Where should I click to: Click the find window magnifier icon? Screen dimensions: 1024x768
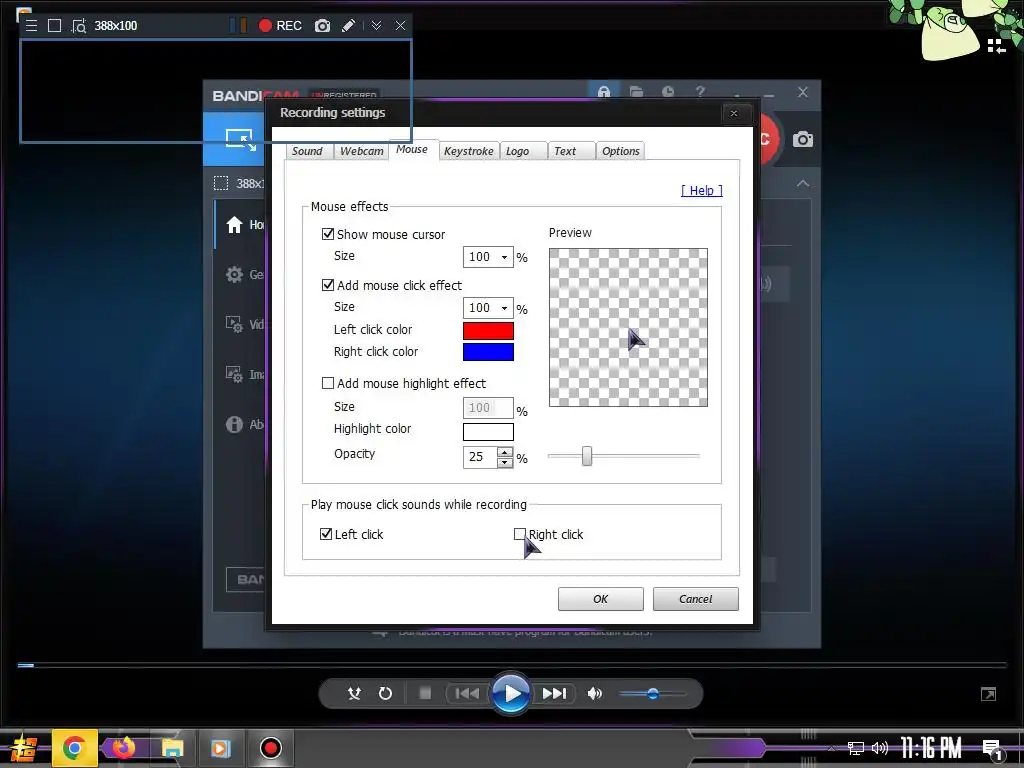(x=79, y=26)
